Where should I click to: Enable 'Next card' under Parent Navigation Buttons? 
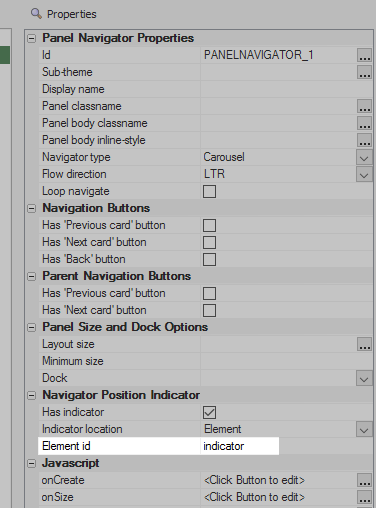click(x=209, y=310)
